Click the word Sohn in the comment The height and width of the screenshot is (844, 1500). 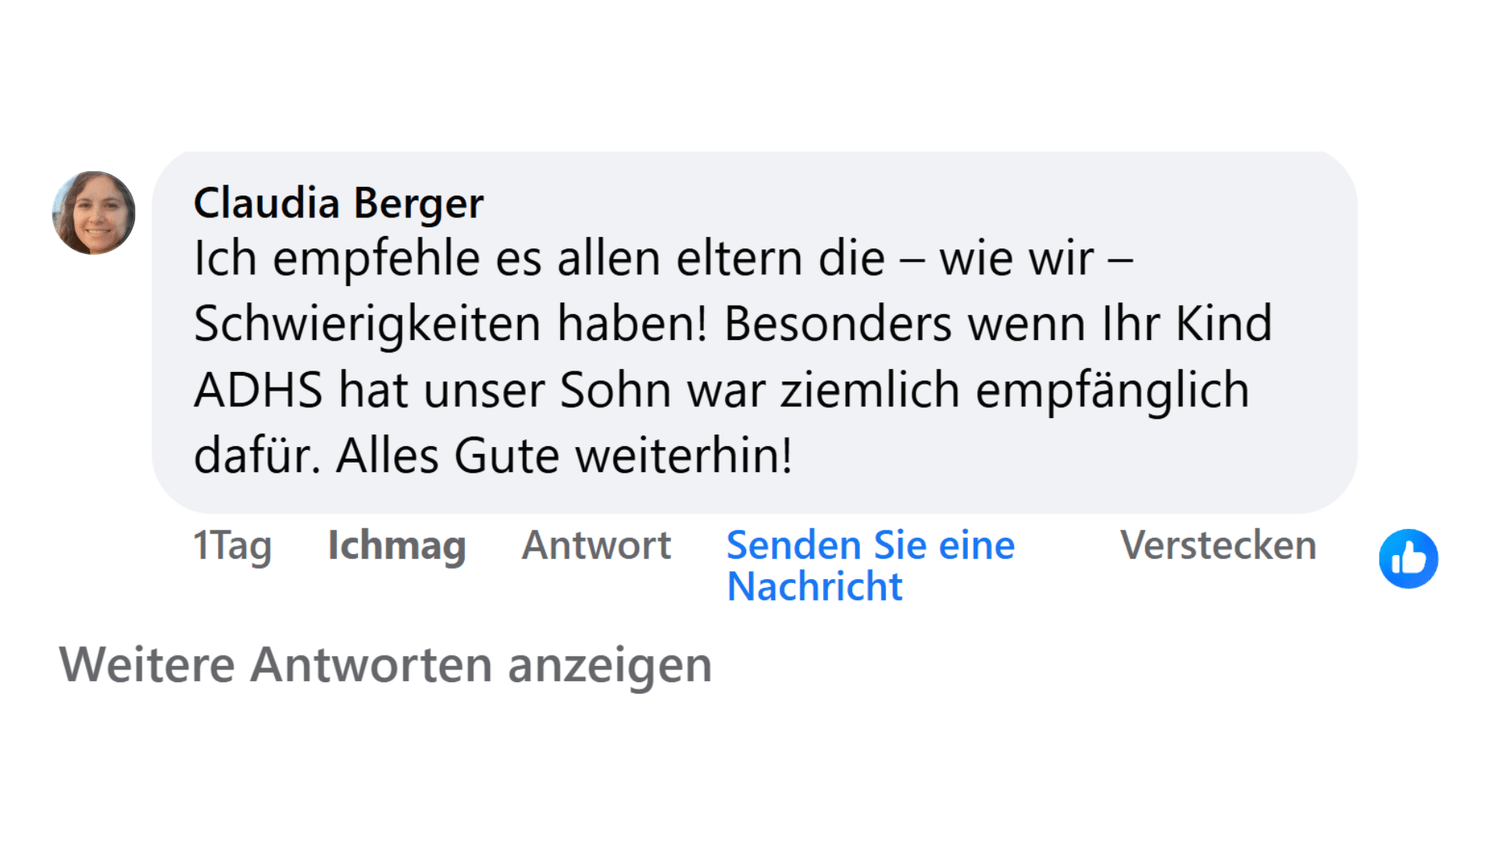[599, 390]
